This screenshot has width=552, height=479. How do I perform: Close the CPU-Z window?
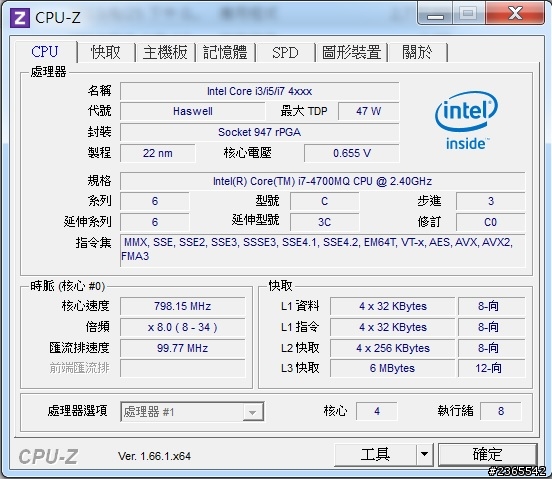click(515, 14)
